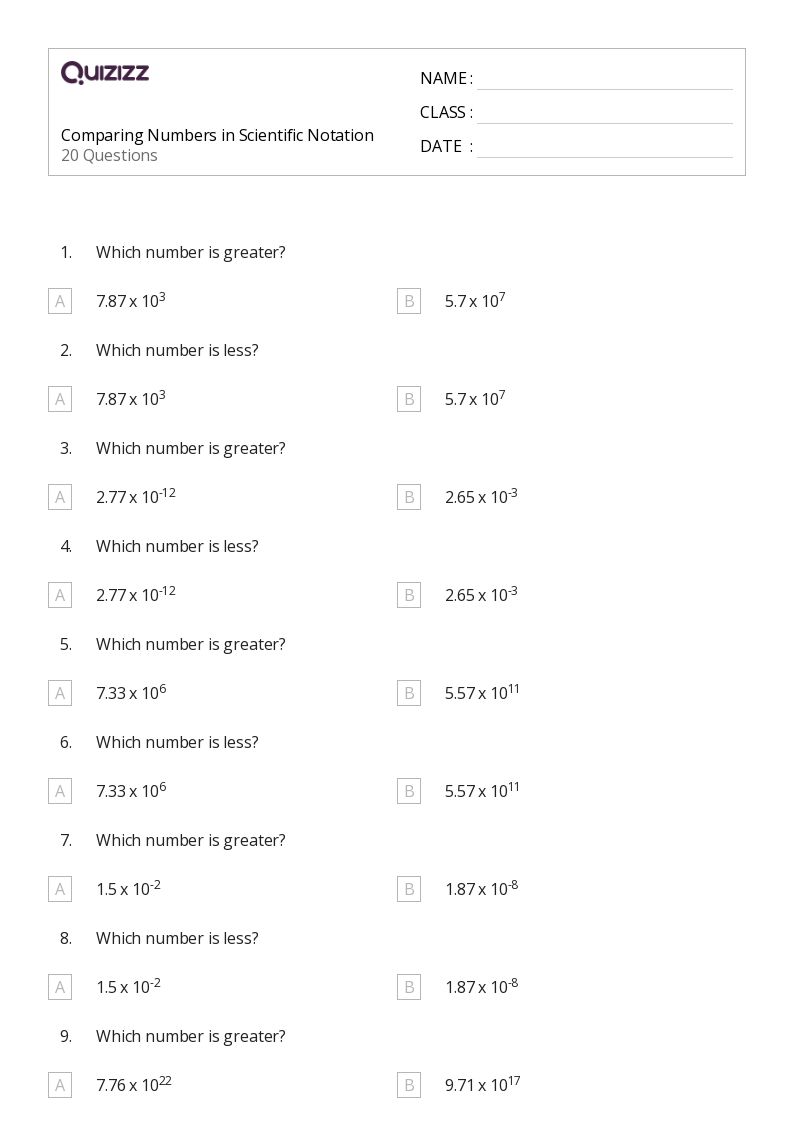Select option B for question 9
Screen dimensions: 794x1123
pyautogui.click(x=409, y=1085)
